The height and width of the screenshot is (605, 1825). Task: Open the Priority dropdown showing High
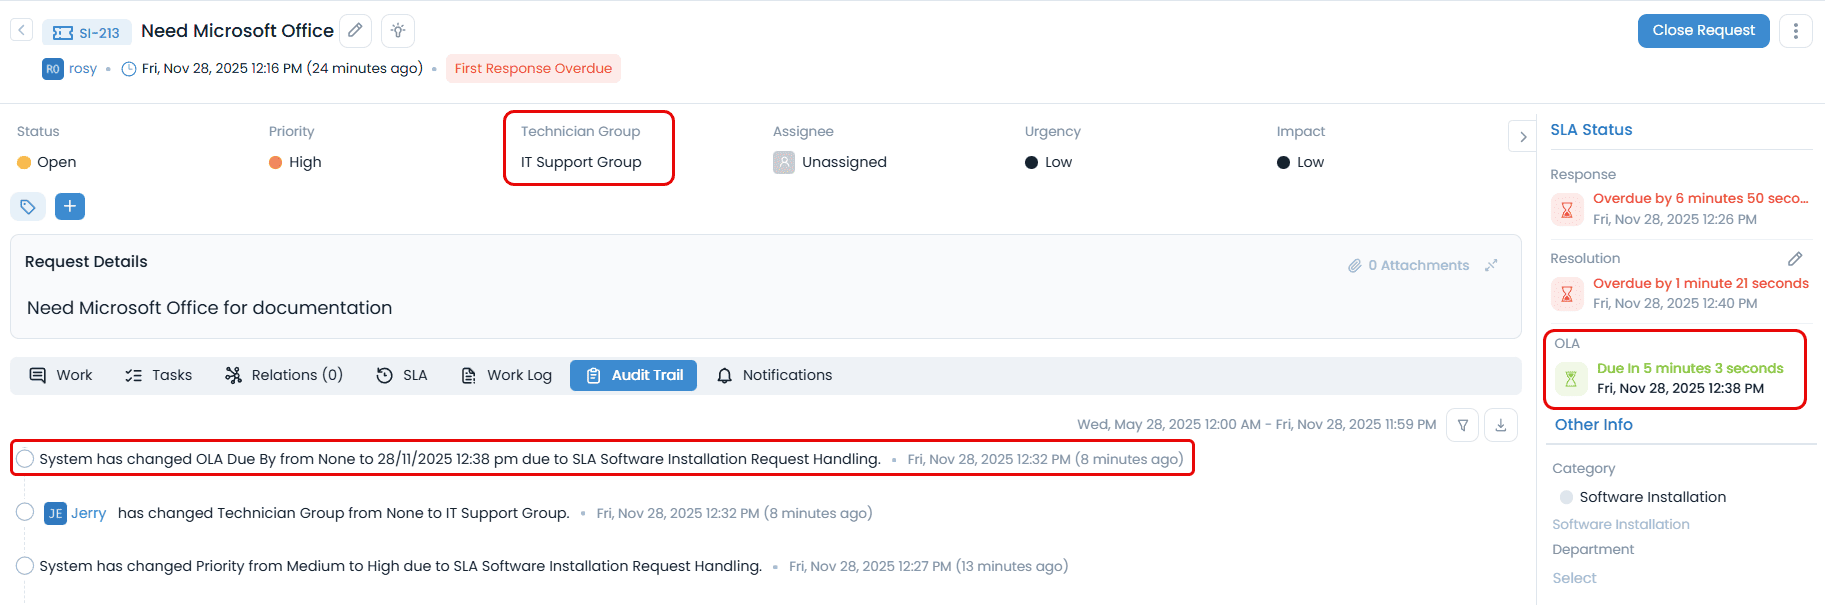295,162
